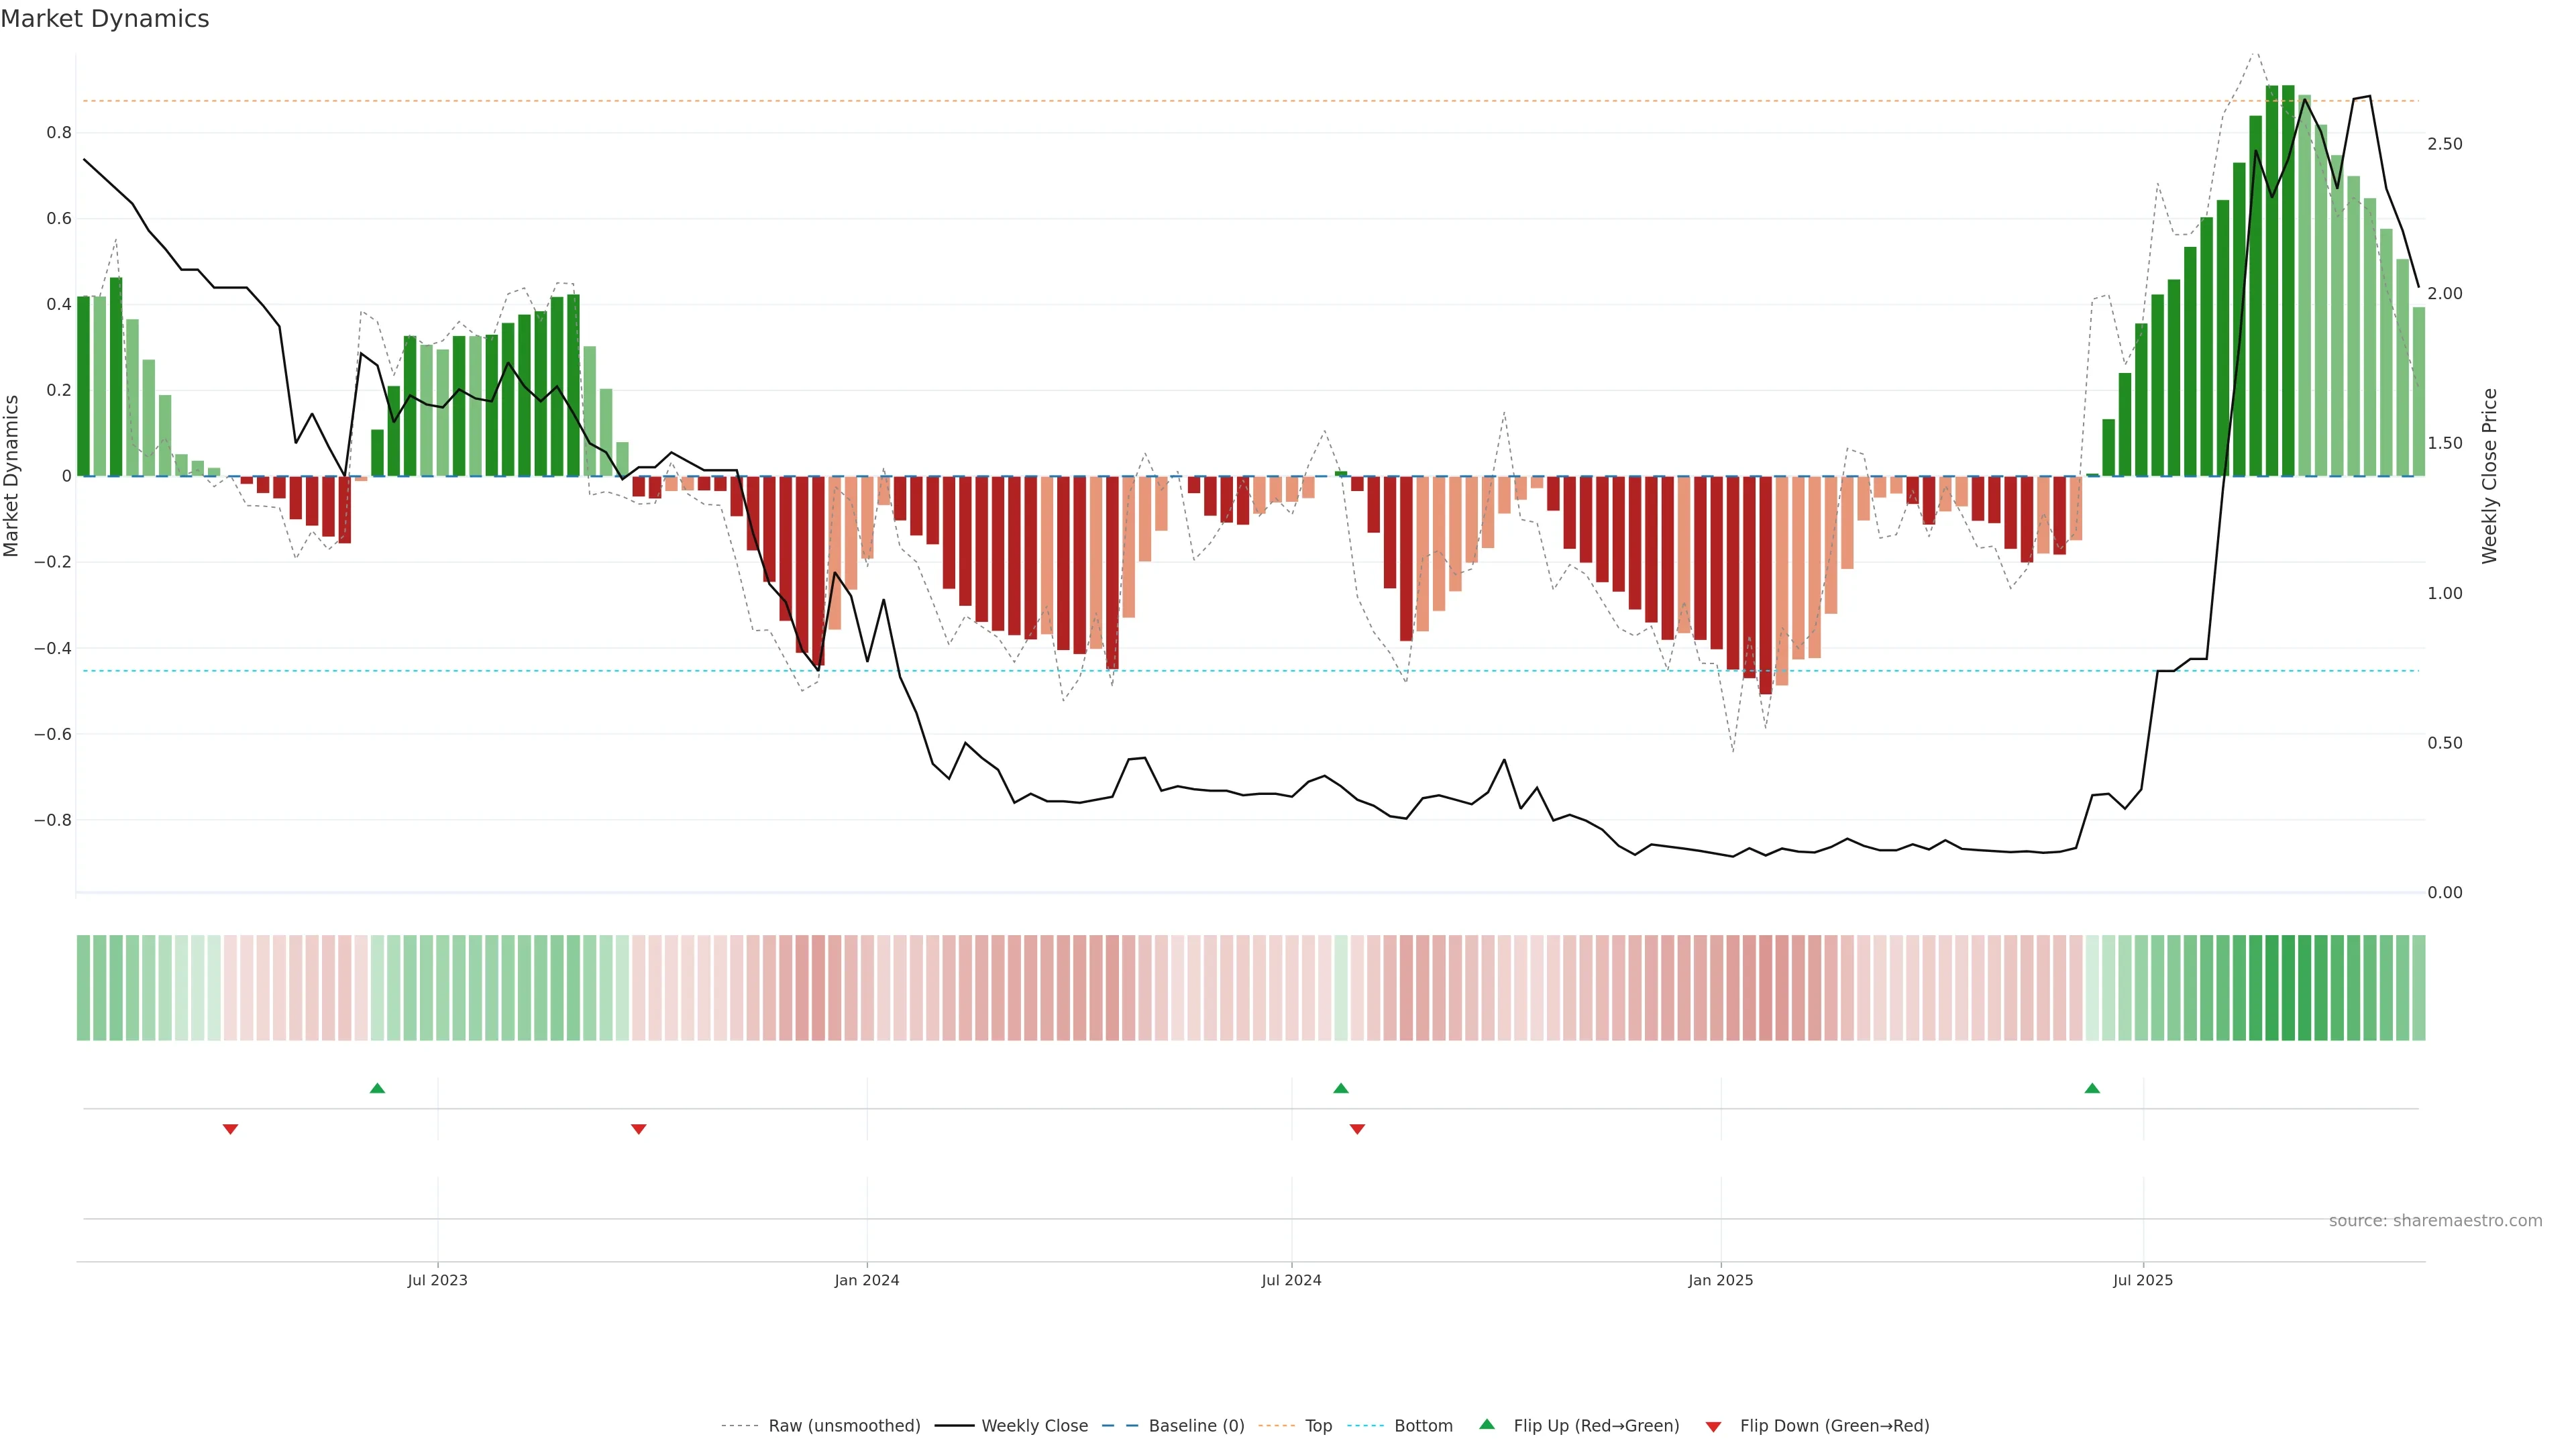The width and height of the screenshot is (2576, 1449).
Task: Toggle the Bottom threshold legend entry
Action: coord(1423,1426)
